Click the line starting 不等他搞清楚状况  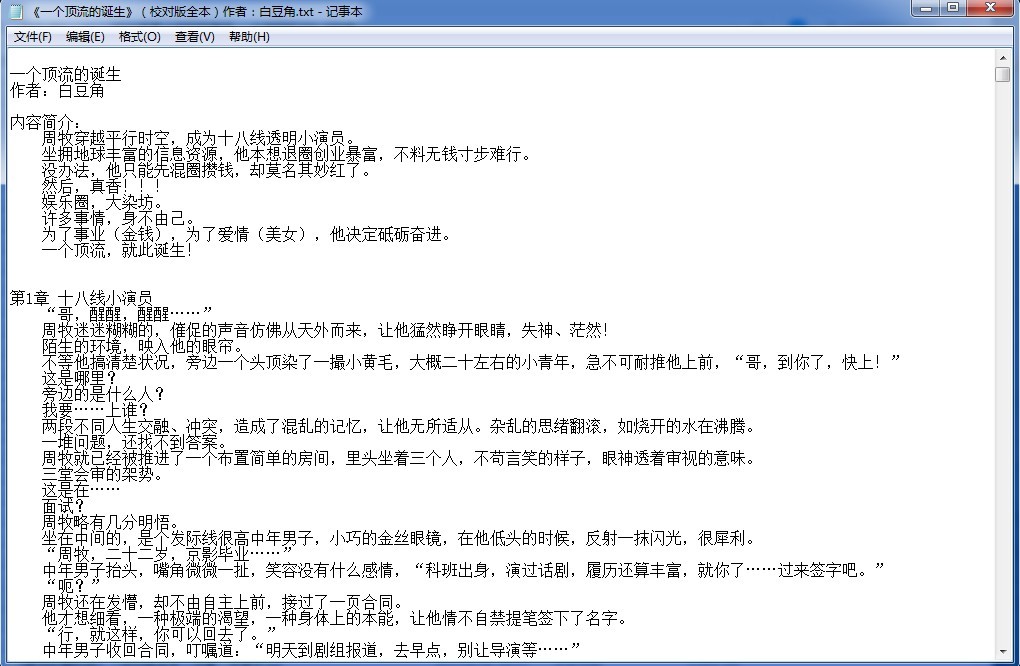pos(472,362)
